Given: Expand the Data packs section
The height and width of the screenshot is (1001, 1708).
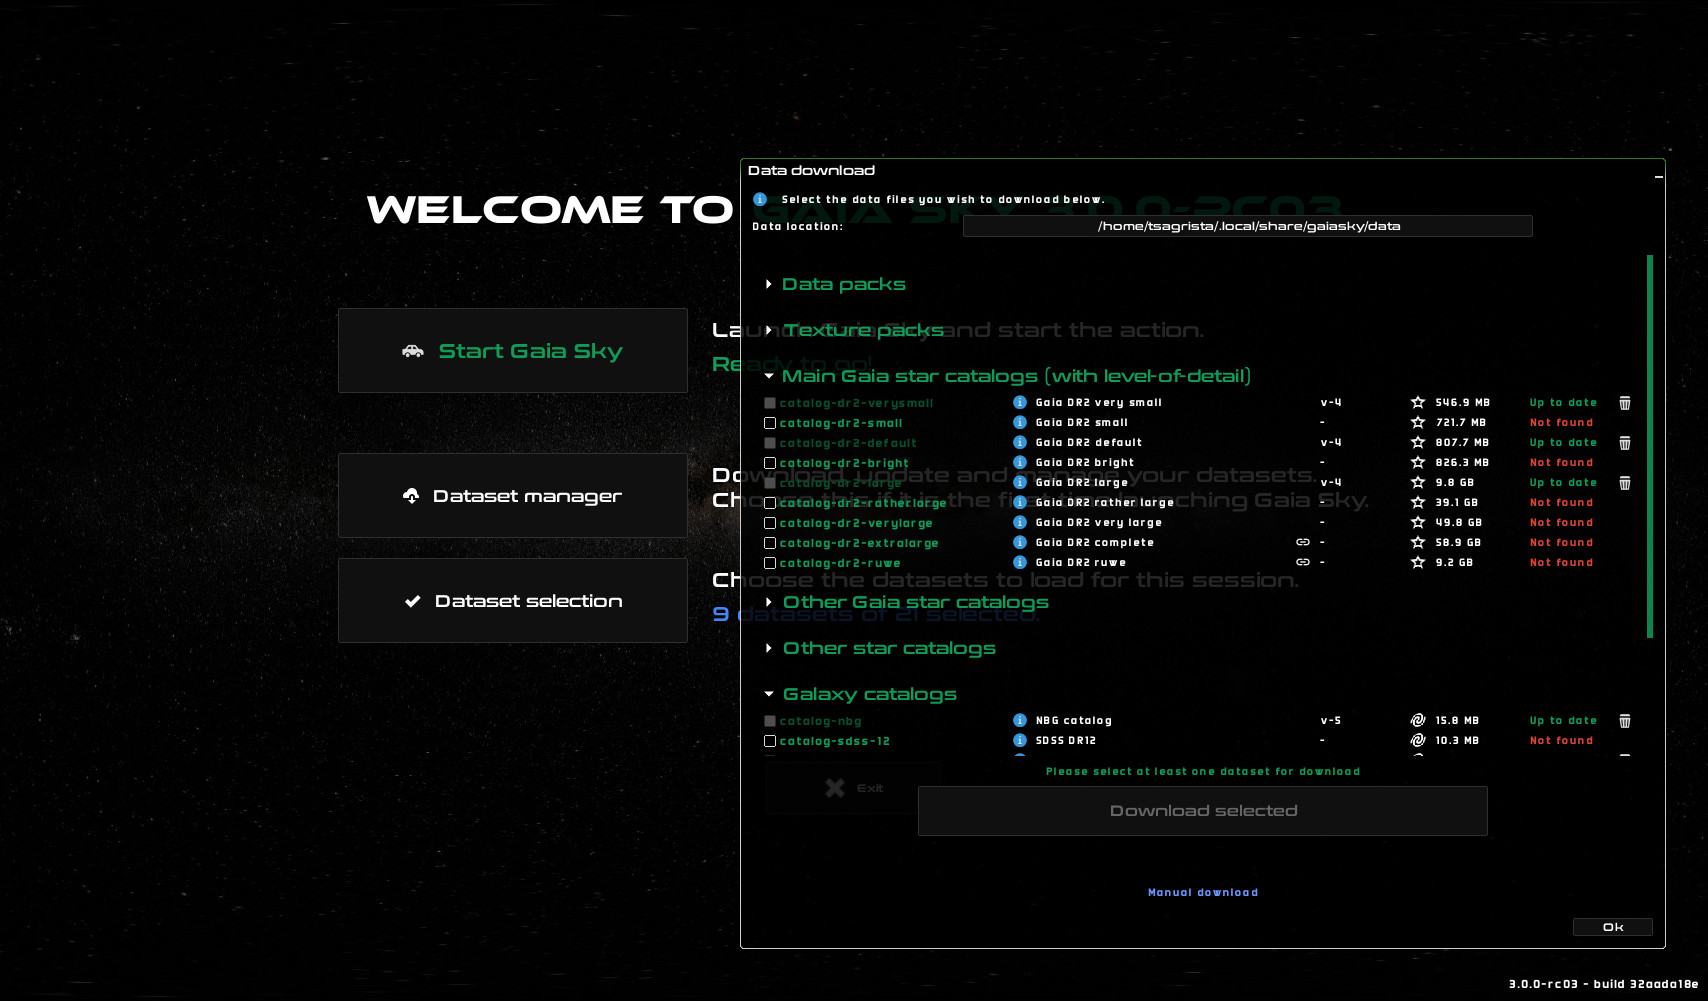Looking at the screenshot, I should point(768,285).
